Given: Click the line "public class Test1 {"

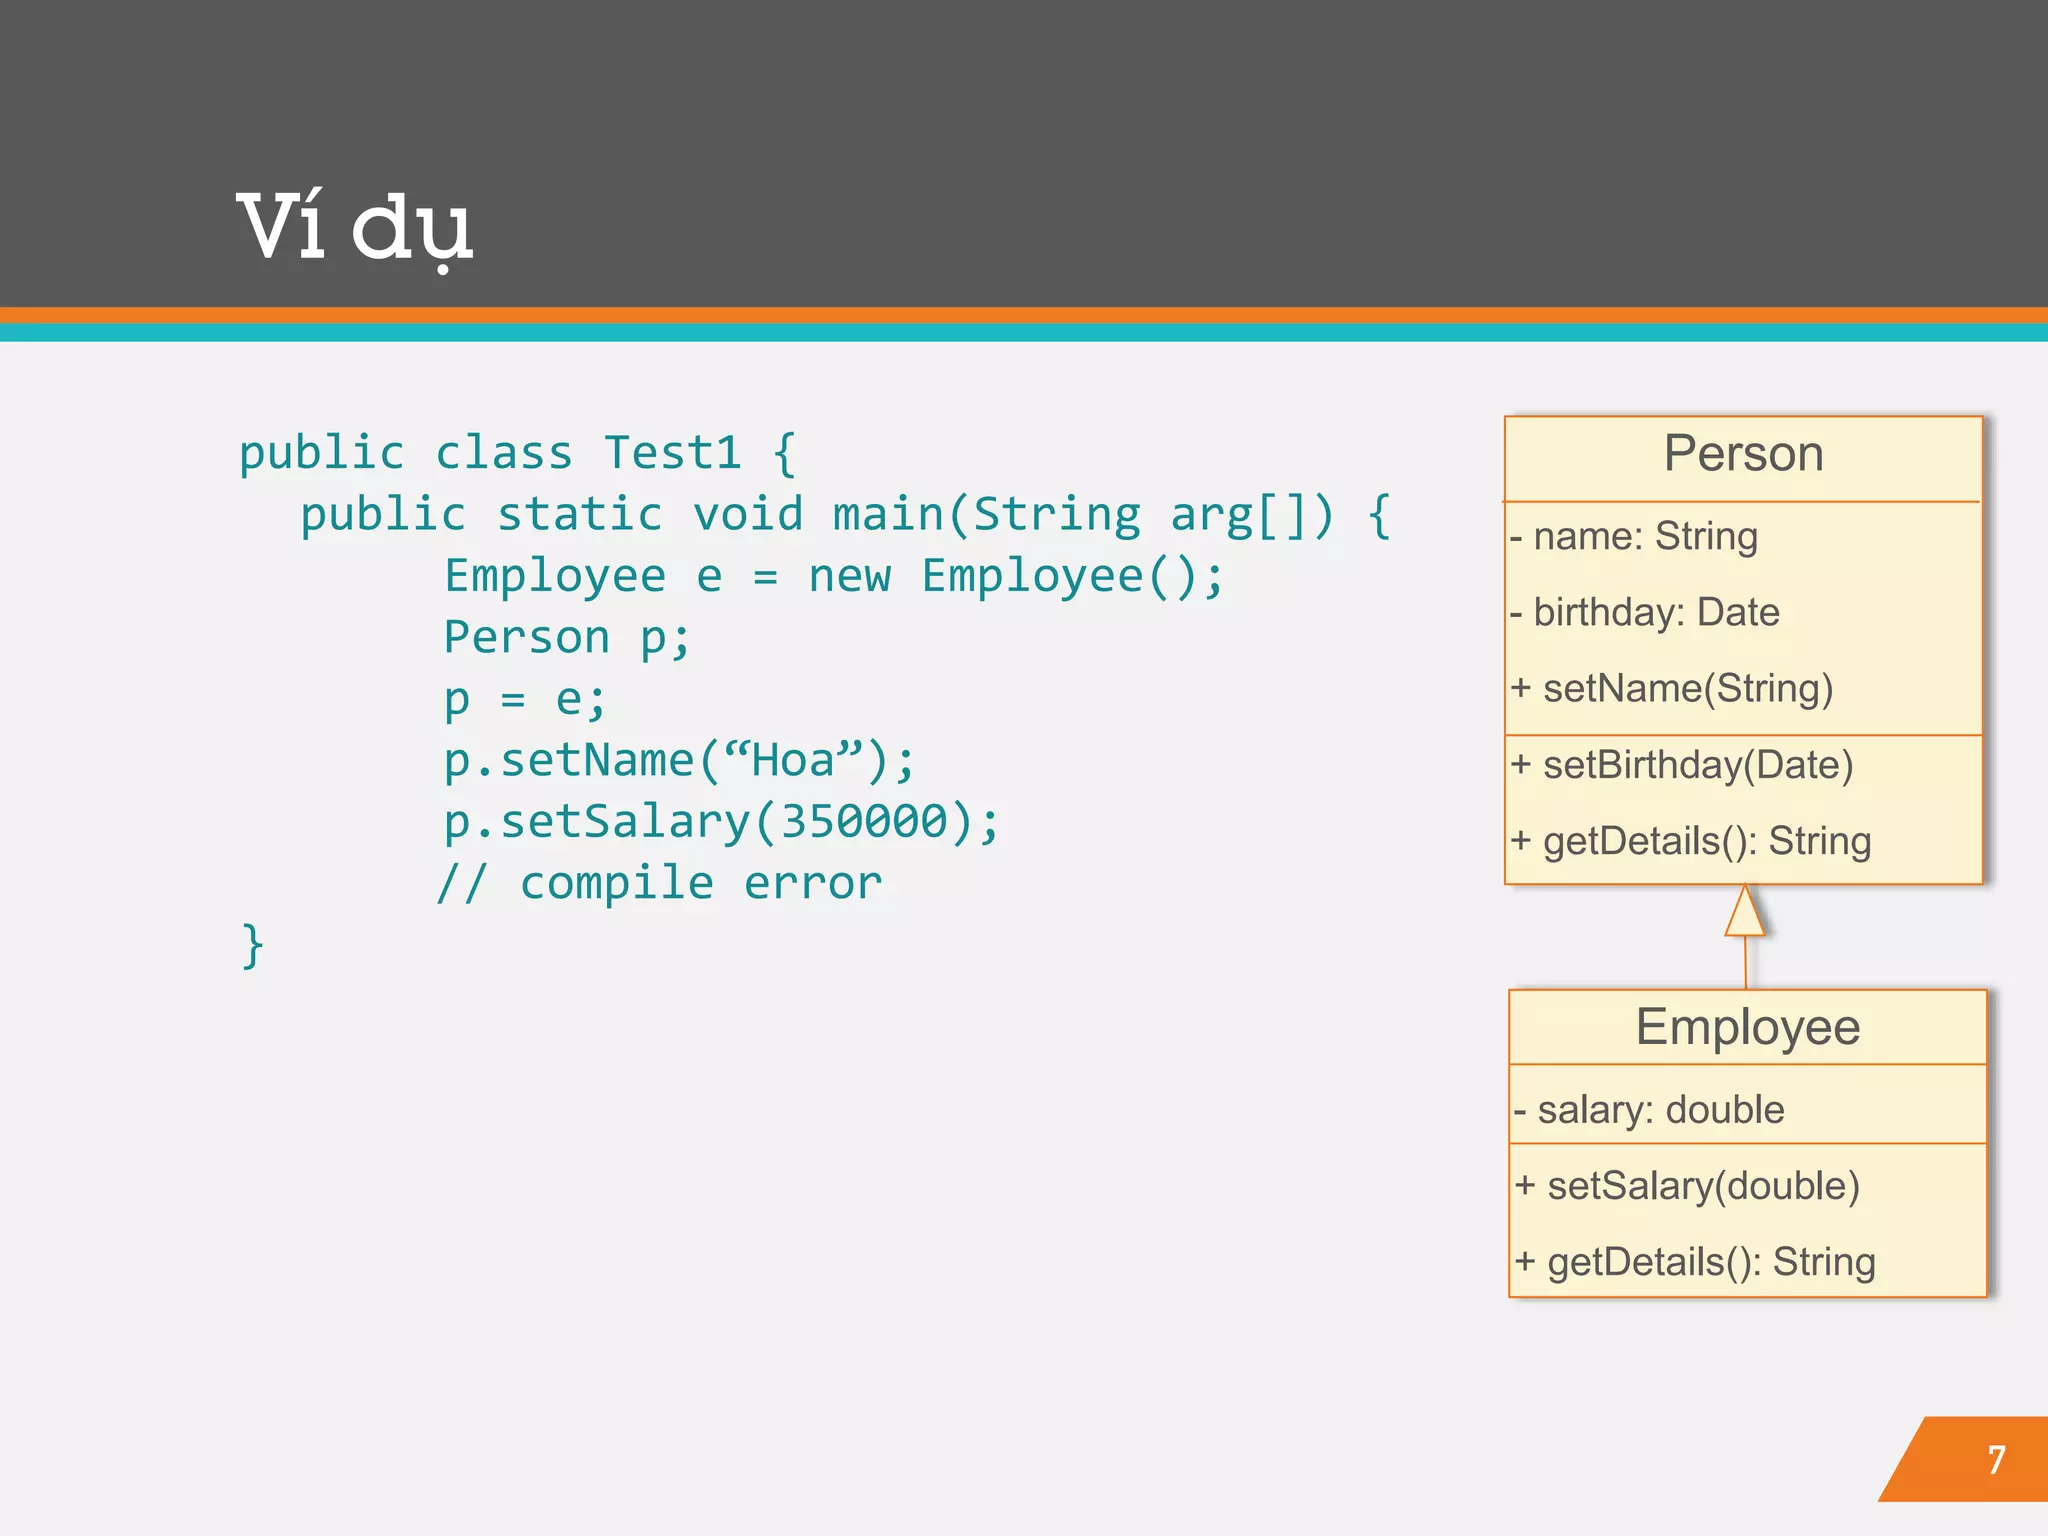Looking at the screenshot, I should click(x=517, y=454).
